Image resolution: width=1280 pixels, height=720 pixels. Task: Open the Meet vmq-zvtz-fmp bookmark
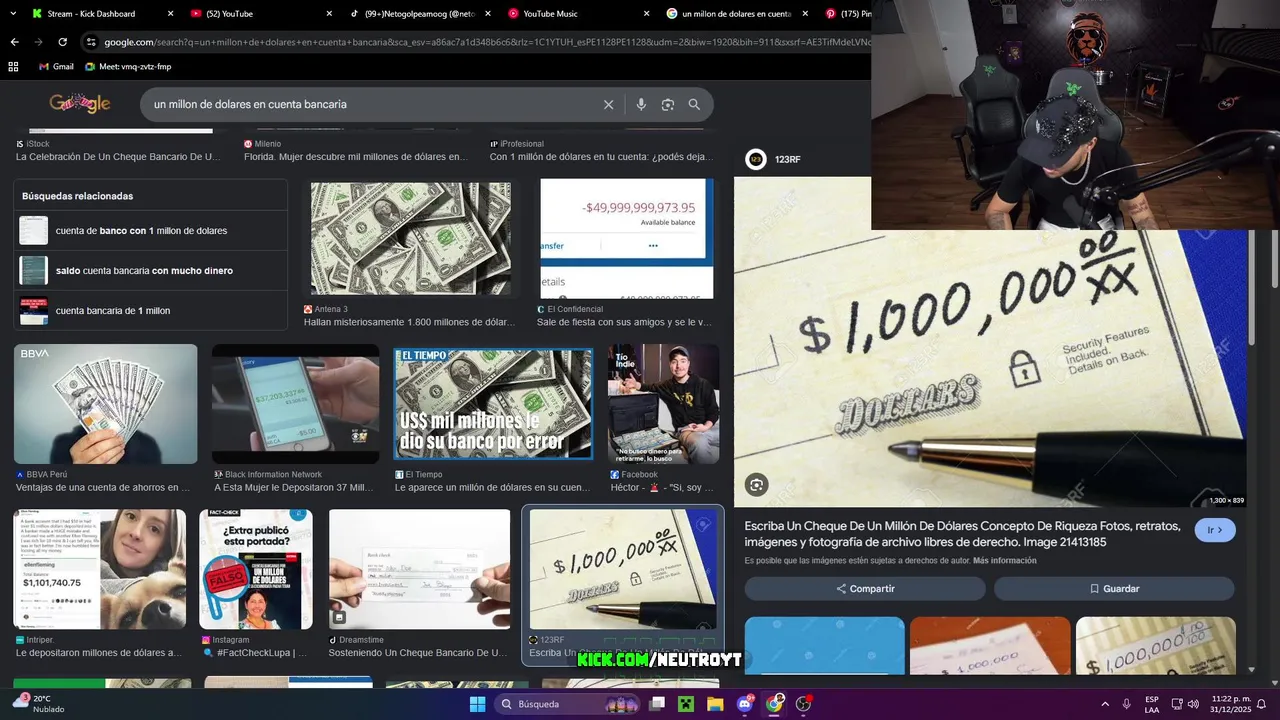point(128,66)
